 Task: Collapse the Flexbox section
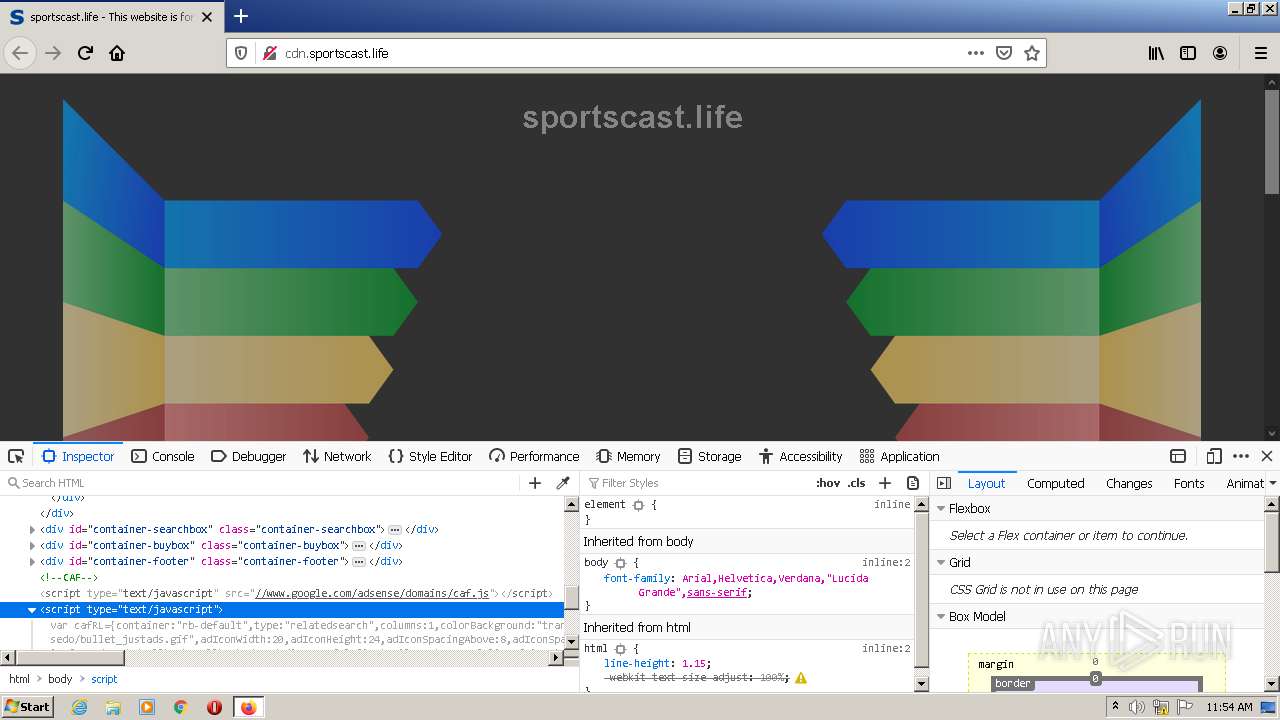pyautogui.click(x=940, y=509)
